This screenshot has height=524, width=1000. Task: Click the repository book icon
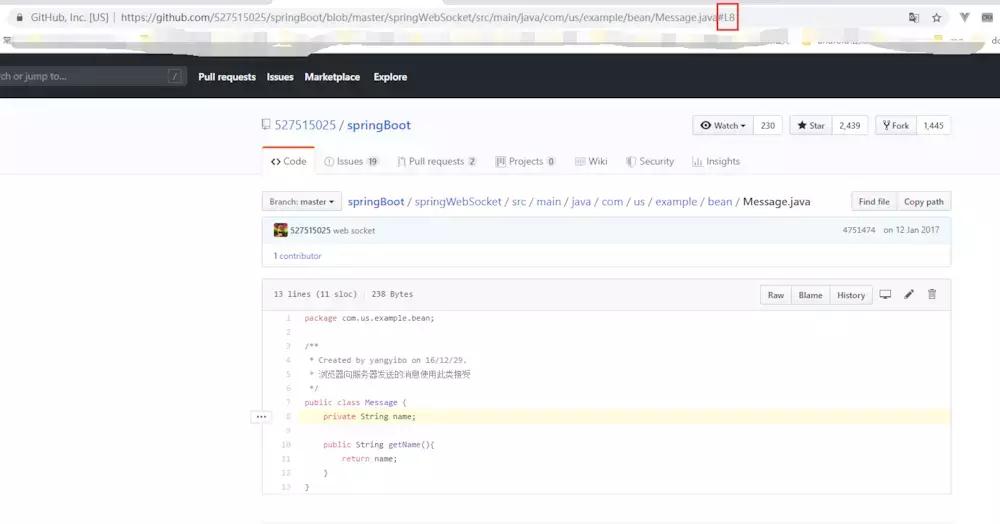point(266,124)
